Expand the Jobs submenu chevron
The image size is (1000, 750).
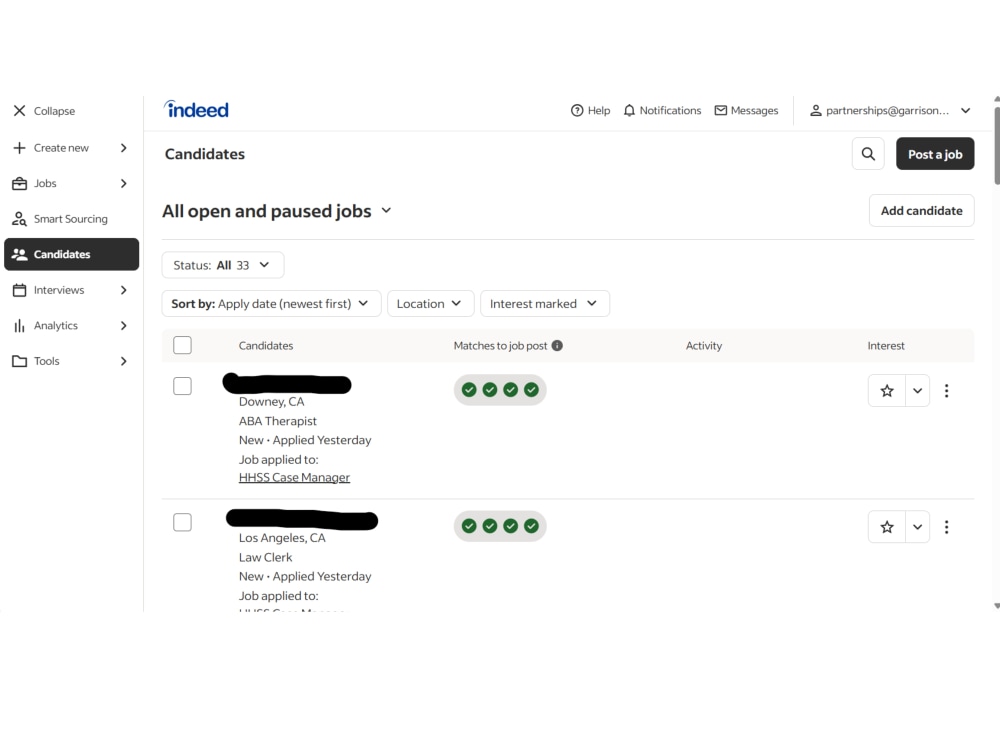click(124, 184)
